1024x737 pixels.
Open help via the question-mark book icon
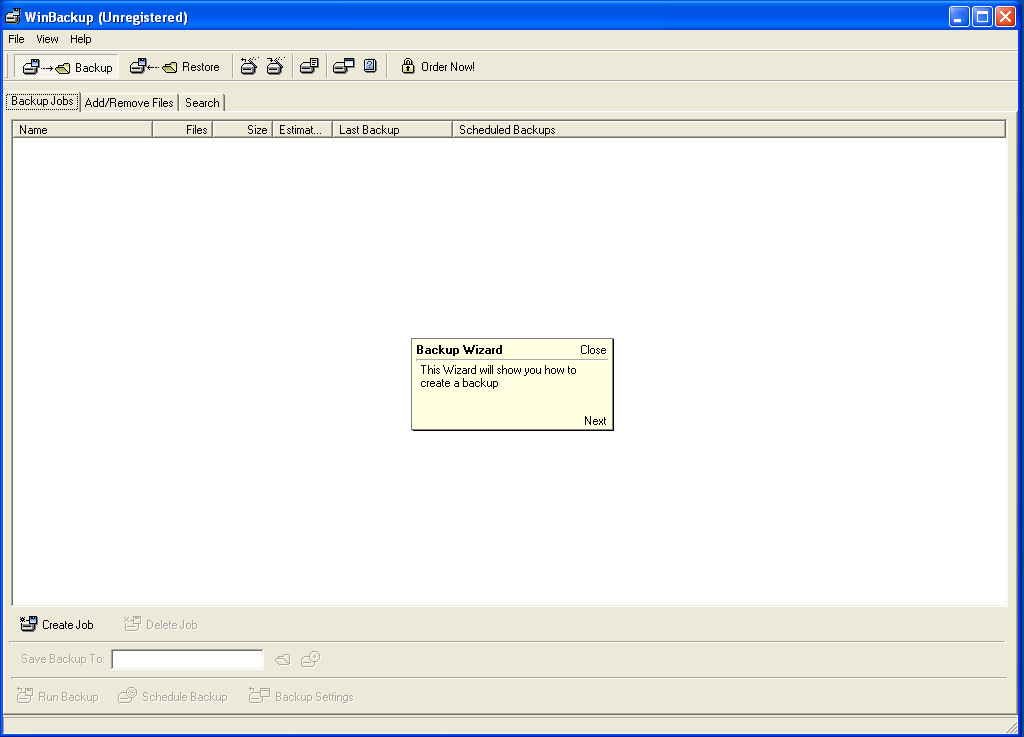tap(370, 66)
